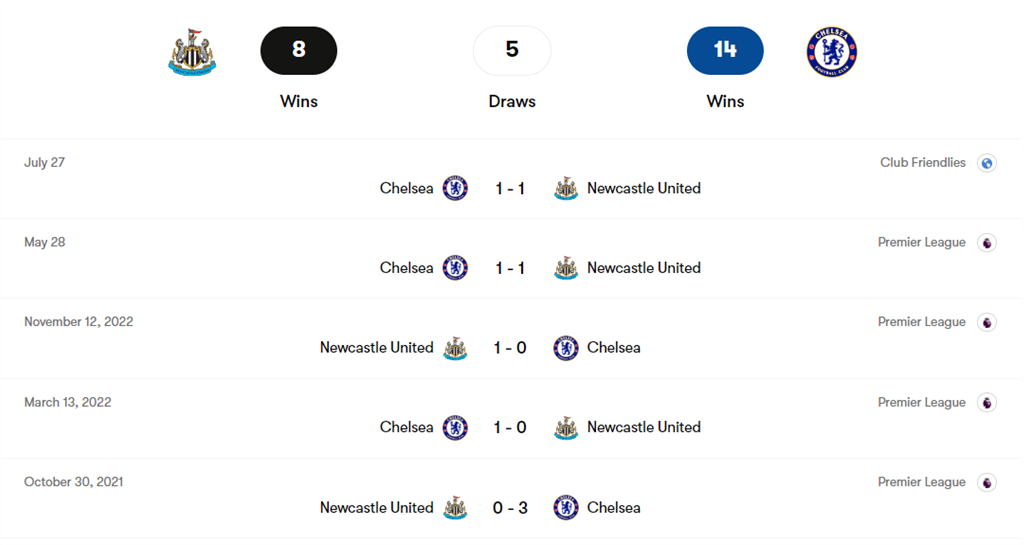The height and width of the screenshot is (545, 1024).
Task: Click the Club Friendlies globe icon
Action: [987, 163]
